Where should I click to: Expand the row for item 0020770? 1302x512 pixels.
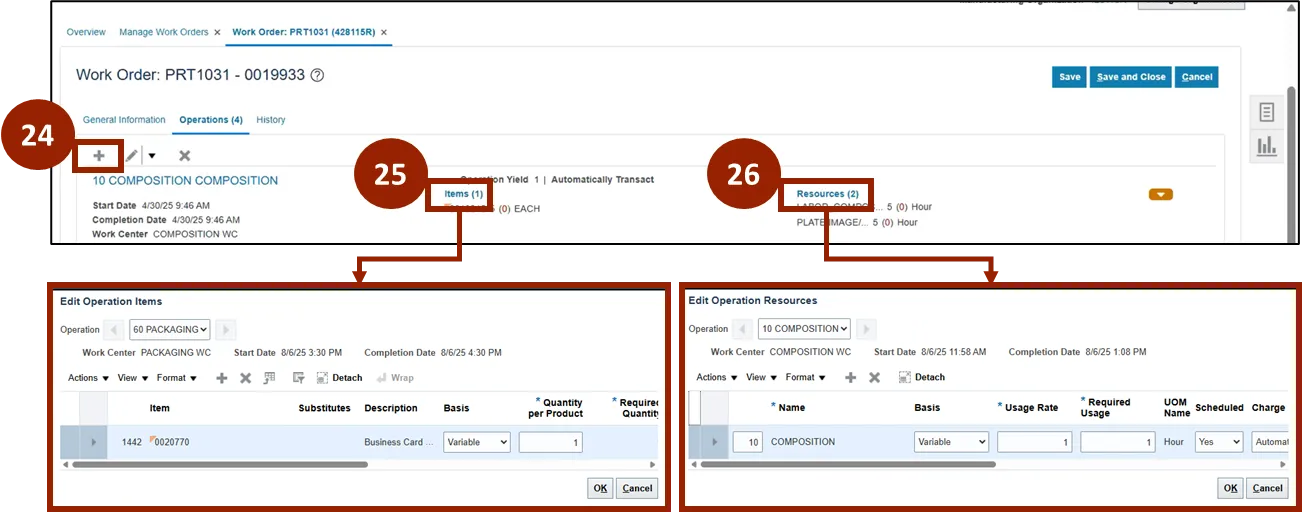tap(94, 442)
